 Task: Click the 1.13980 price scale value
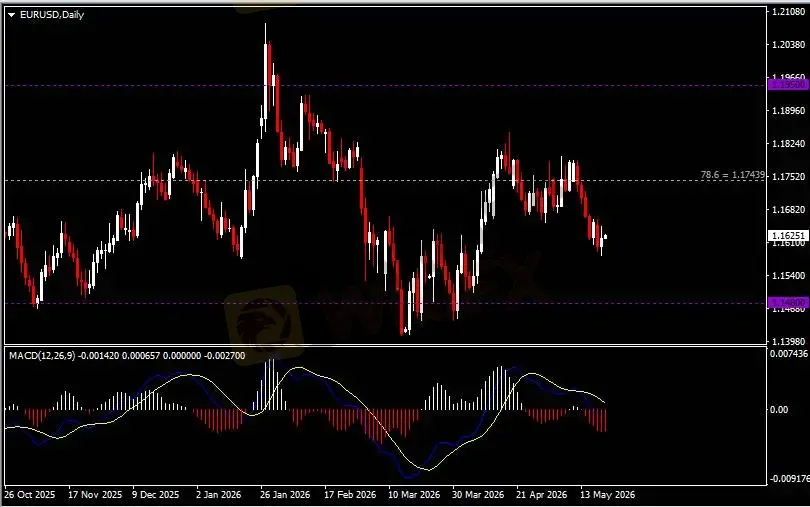coord(788,342)
